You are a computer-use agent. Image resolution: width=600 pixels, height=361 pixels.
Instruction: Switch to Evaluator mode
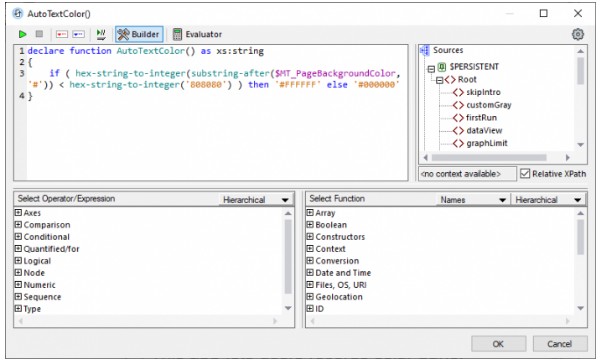click(x=197, y=34)
